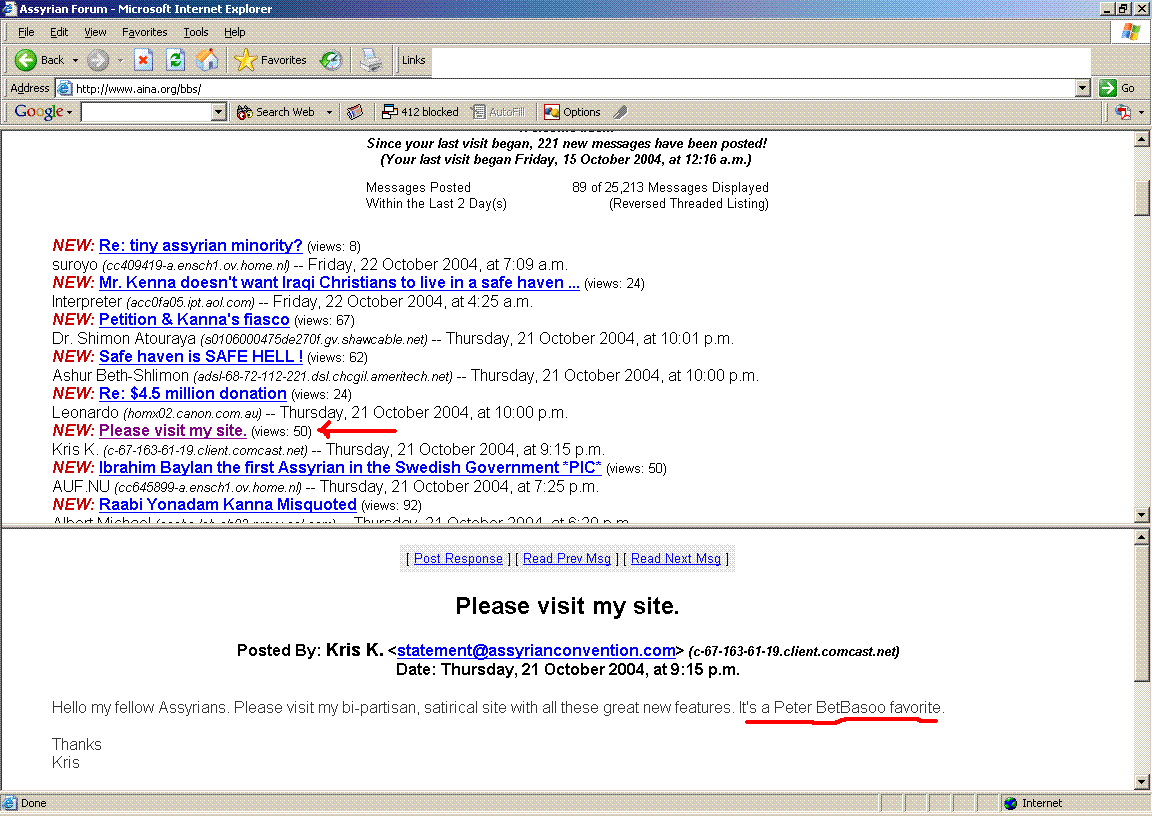Open 'Re: tiny assyrian minority?' thread
The width and height of the screenshot is (1152, 816).
pos(201,245)
